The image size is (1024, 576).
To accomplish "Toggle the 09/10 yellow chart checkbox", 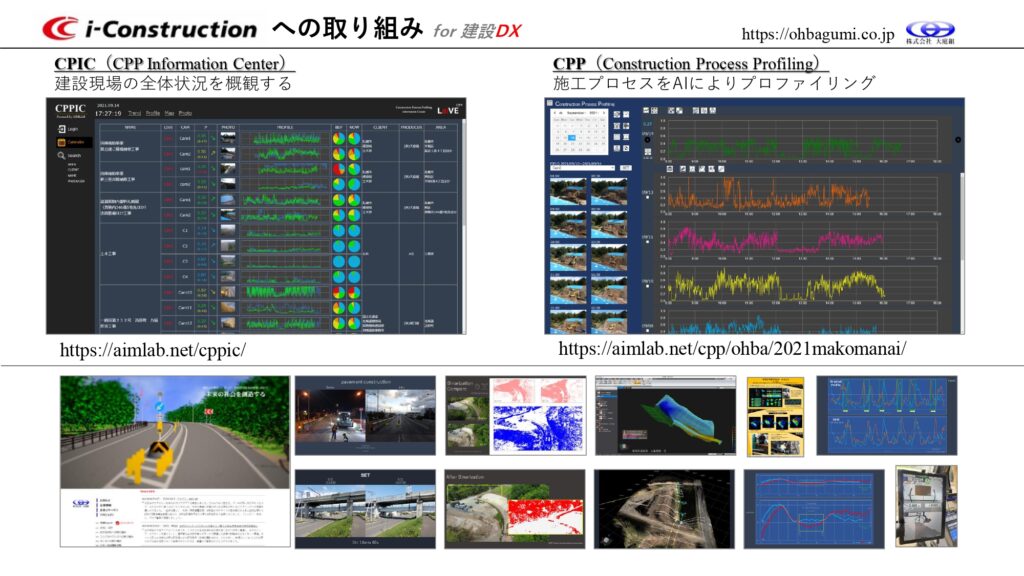I will pos(648,287).
